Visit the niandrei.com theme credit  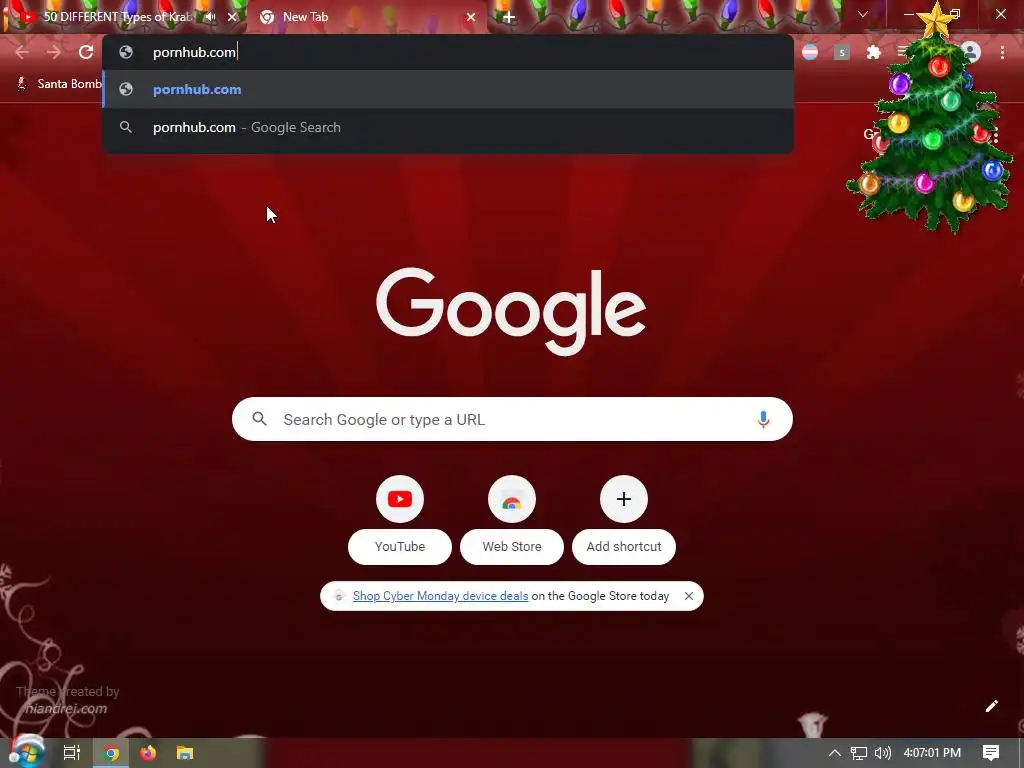click(x=66, y=709)
